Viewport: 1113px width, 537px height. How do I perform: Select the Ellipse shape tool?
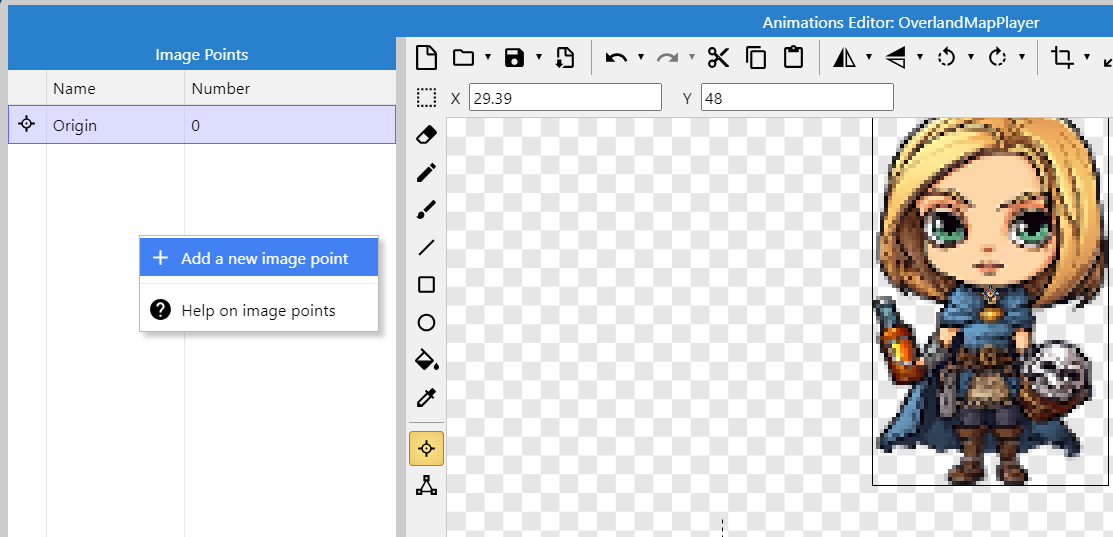coord(426,323)
